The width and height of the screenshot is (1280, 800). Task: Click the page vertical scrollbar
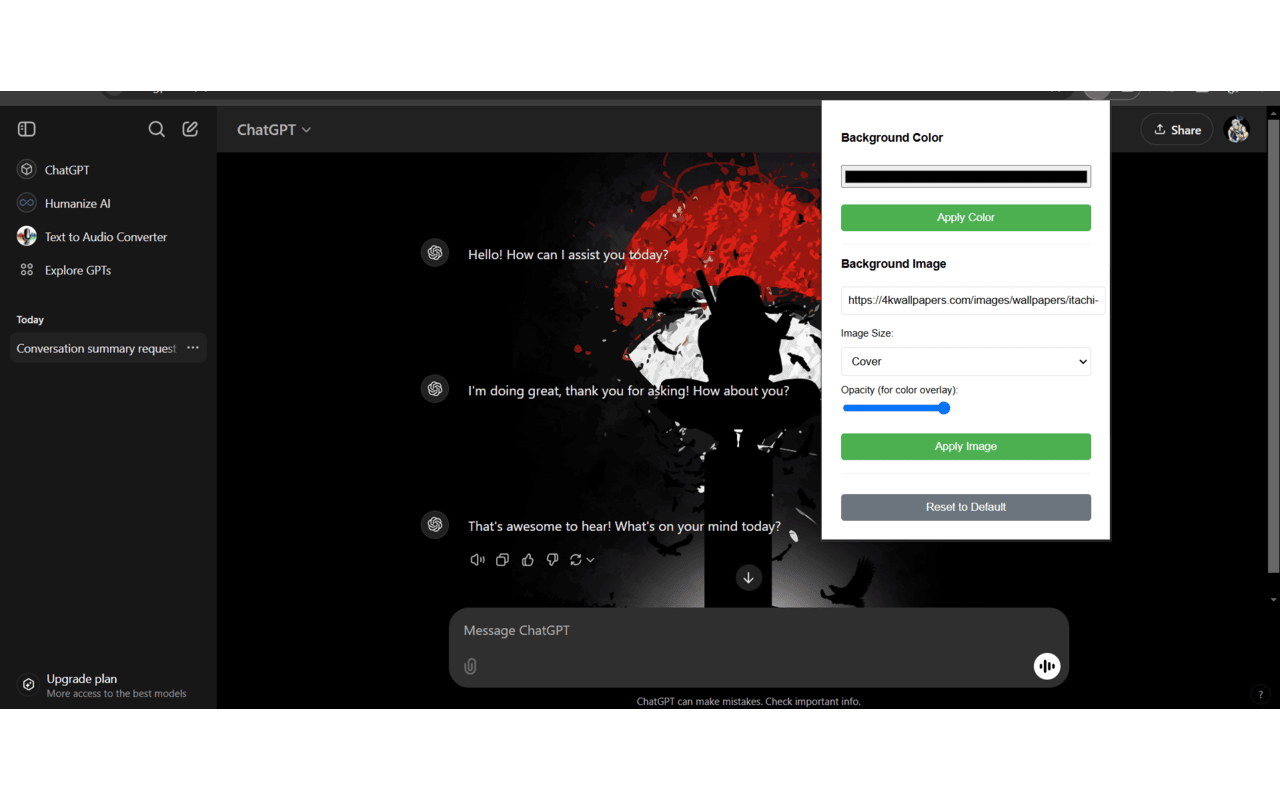(x=1273, y=346)
